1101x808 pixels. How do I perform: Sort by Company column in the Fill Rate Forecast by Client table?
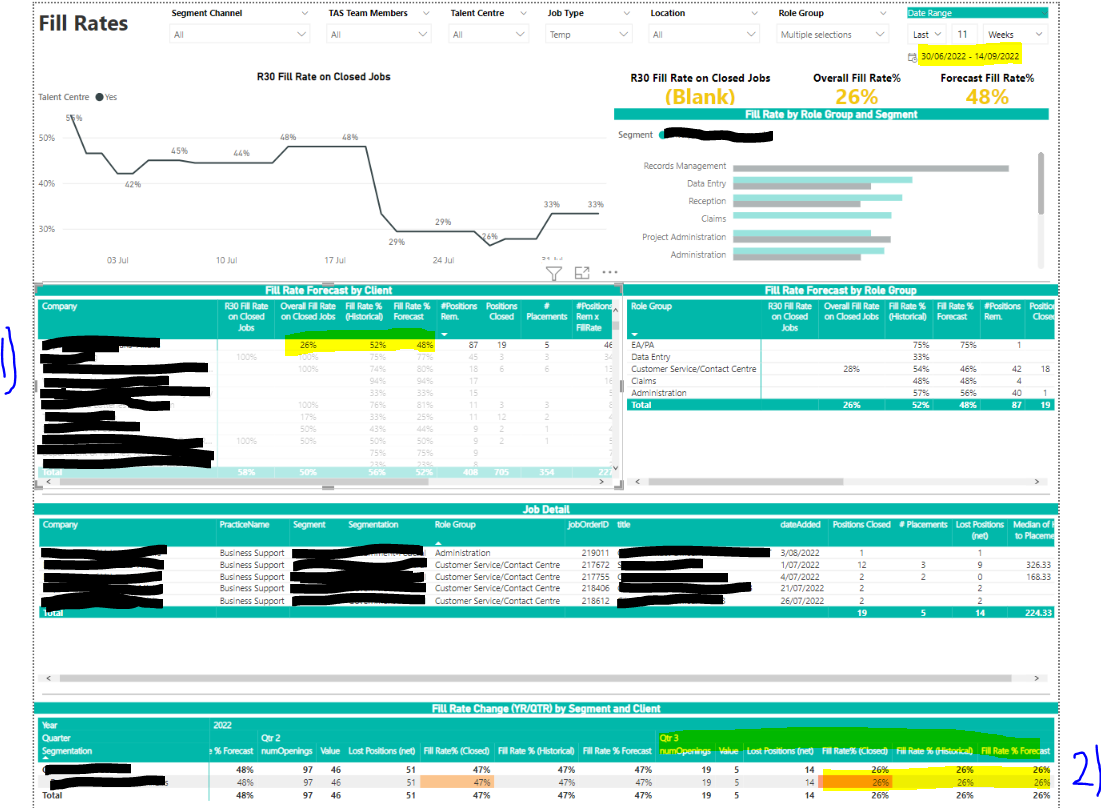point(60,307)
